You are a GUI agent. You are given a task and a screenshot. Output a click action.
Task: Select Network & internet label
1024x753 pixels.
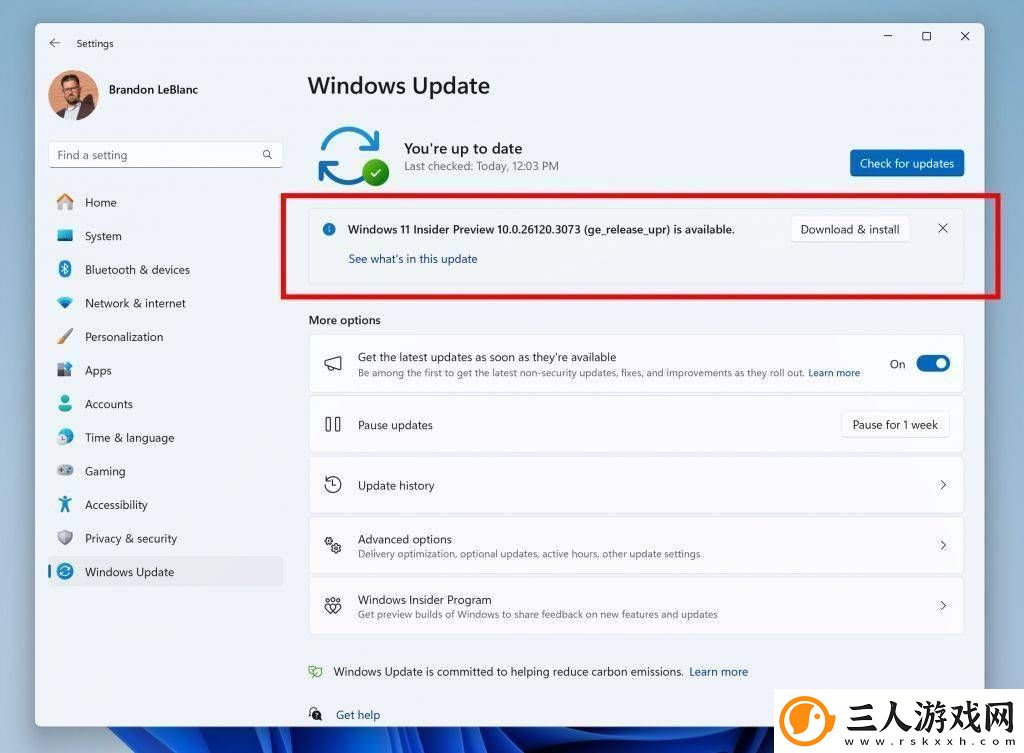[135, 303]
